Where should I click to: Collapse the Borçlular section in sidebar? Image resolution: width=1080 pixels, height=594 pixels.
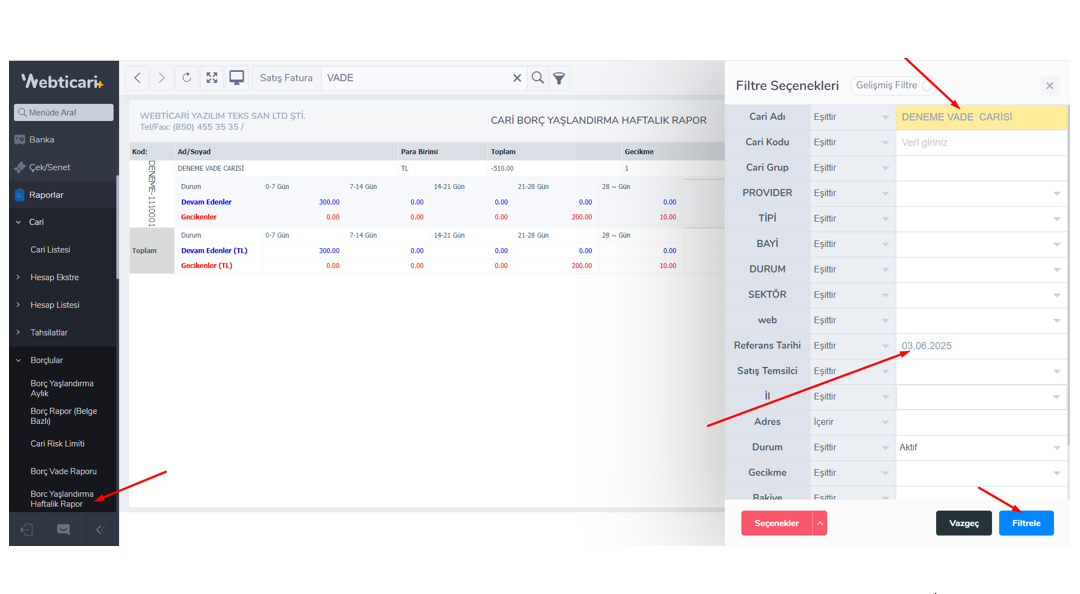pyautogui.click(x=46, y=360)
